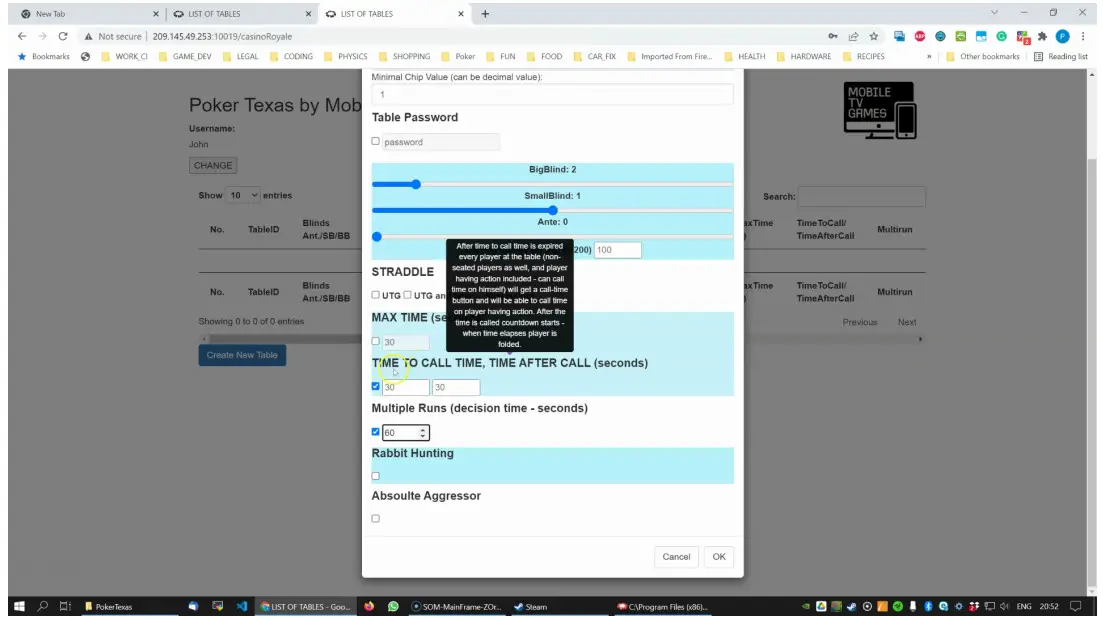Tick the second UTG straddle checkbox
Image resolution: width=1103 pixels, height=619 pixels.
coord(407,295)
